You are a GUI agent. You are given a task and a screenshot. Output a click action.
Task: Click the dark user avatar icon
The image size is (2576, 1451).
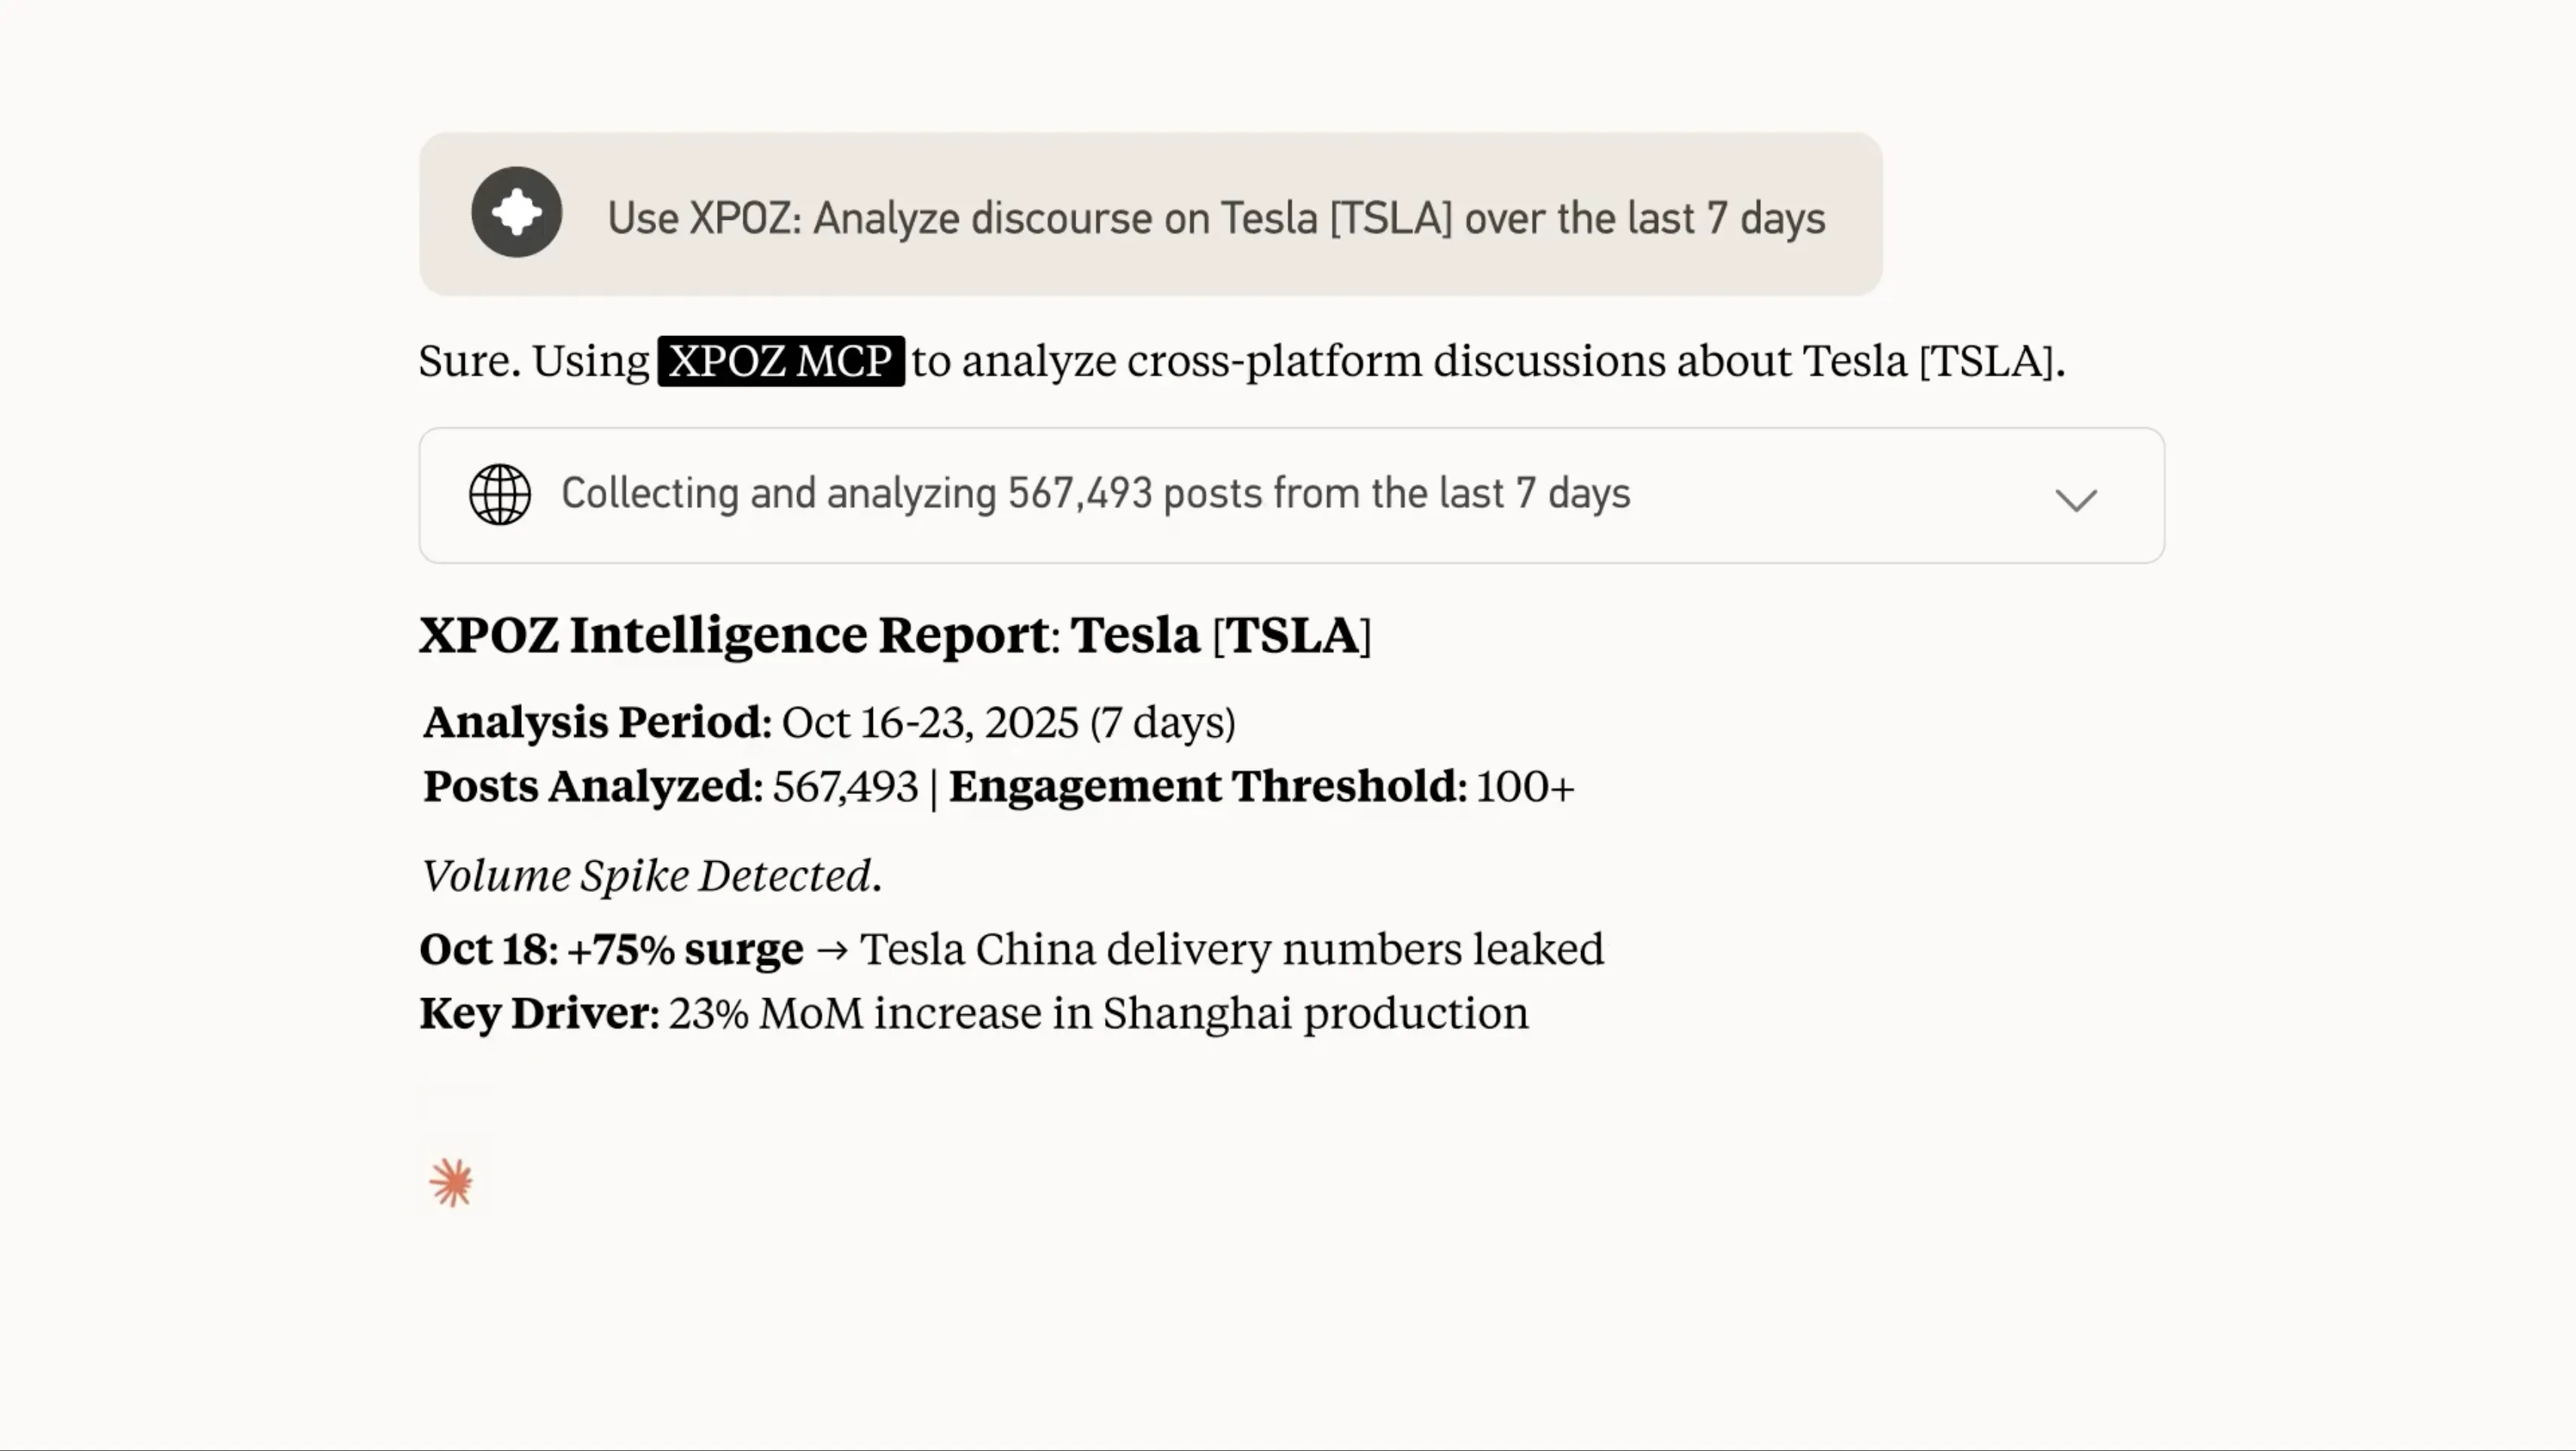pyautogui.click(x=516, y=212)
